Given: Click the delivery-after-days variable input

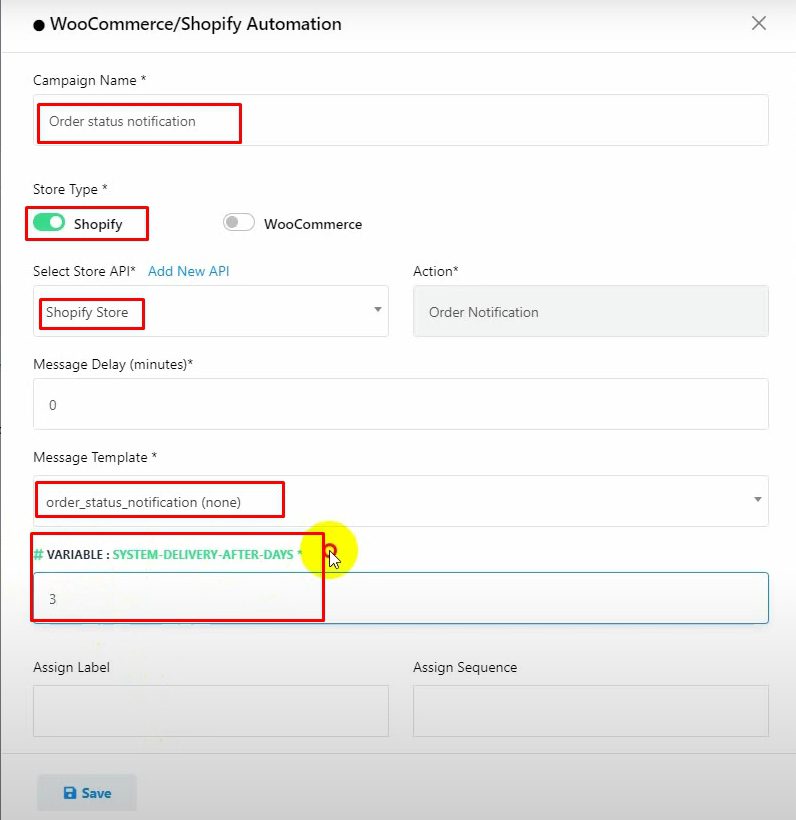Looking at the screenshot, I should point(400,599).
